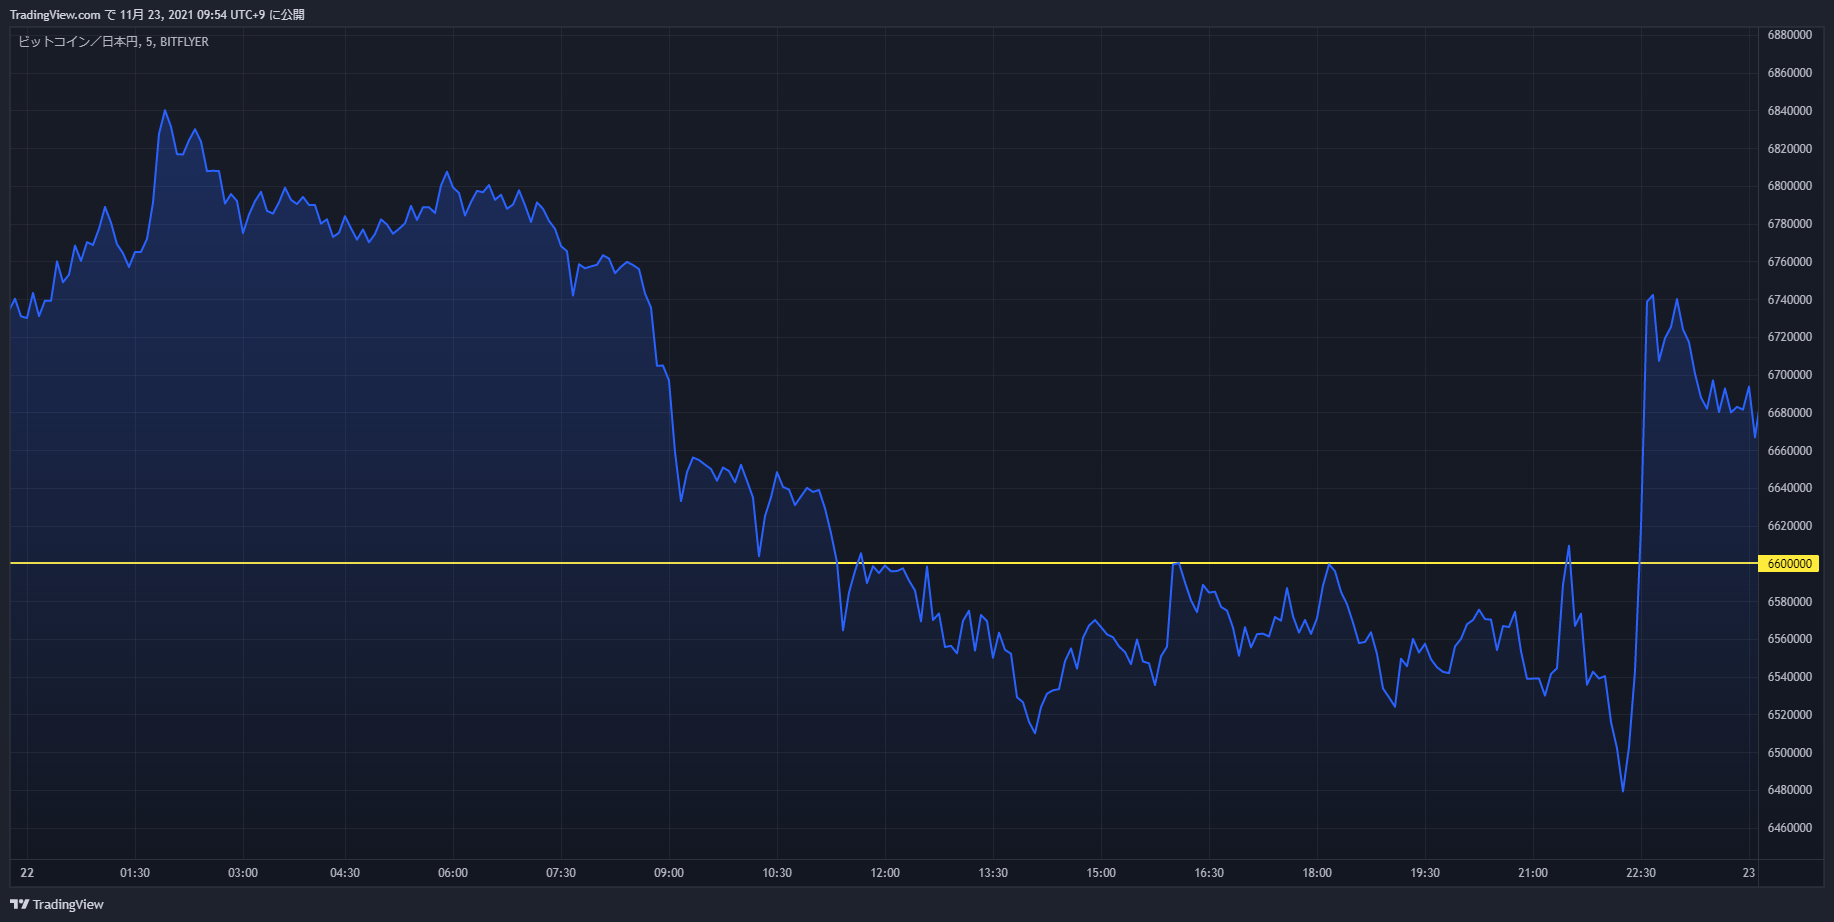Click the 21:00 time axis label
The image size is (1834, 922).
(x=1533, y=873)
